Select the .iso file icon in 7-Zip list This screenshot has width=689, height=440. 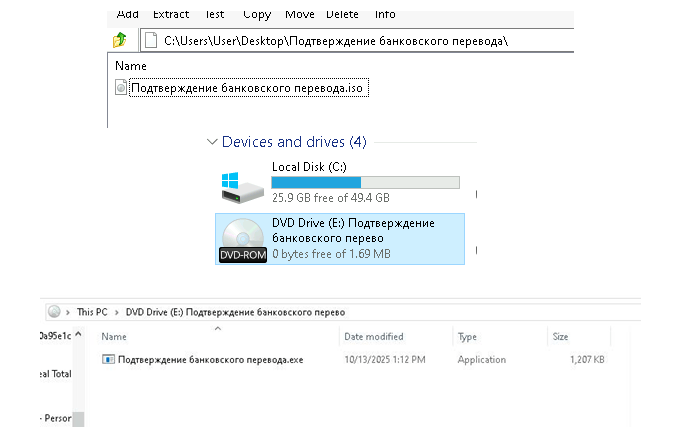[x=121, y=87]
